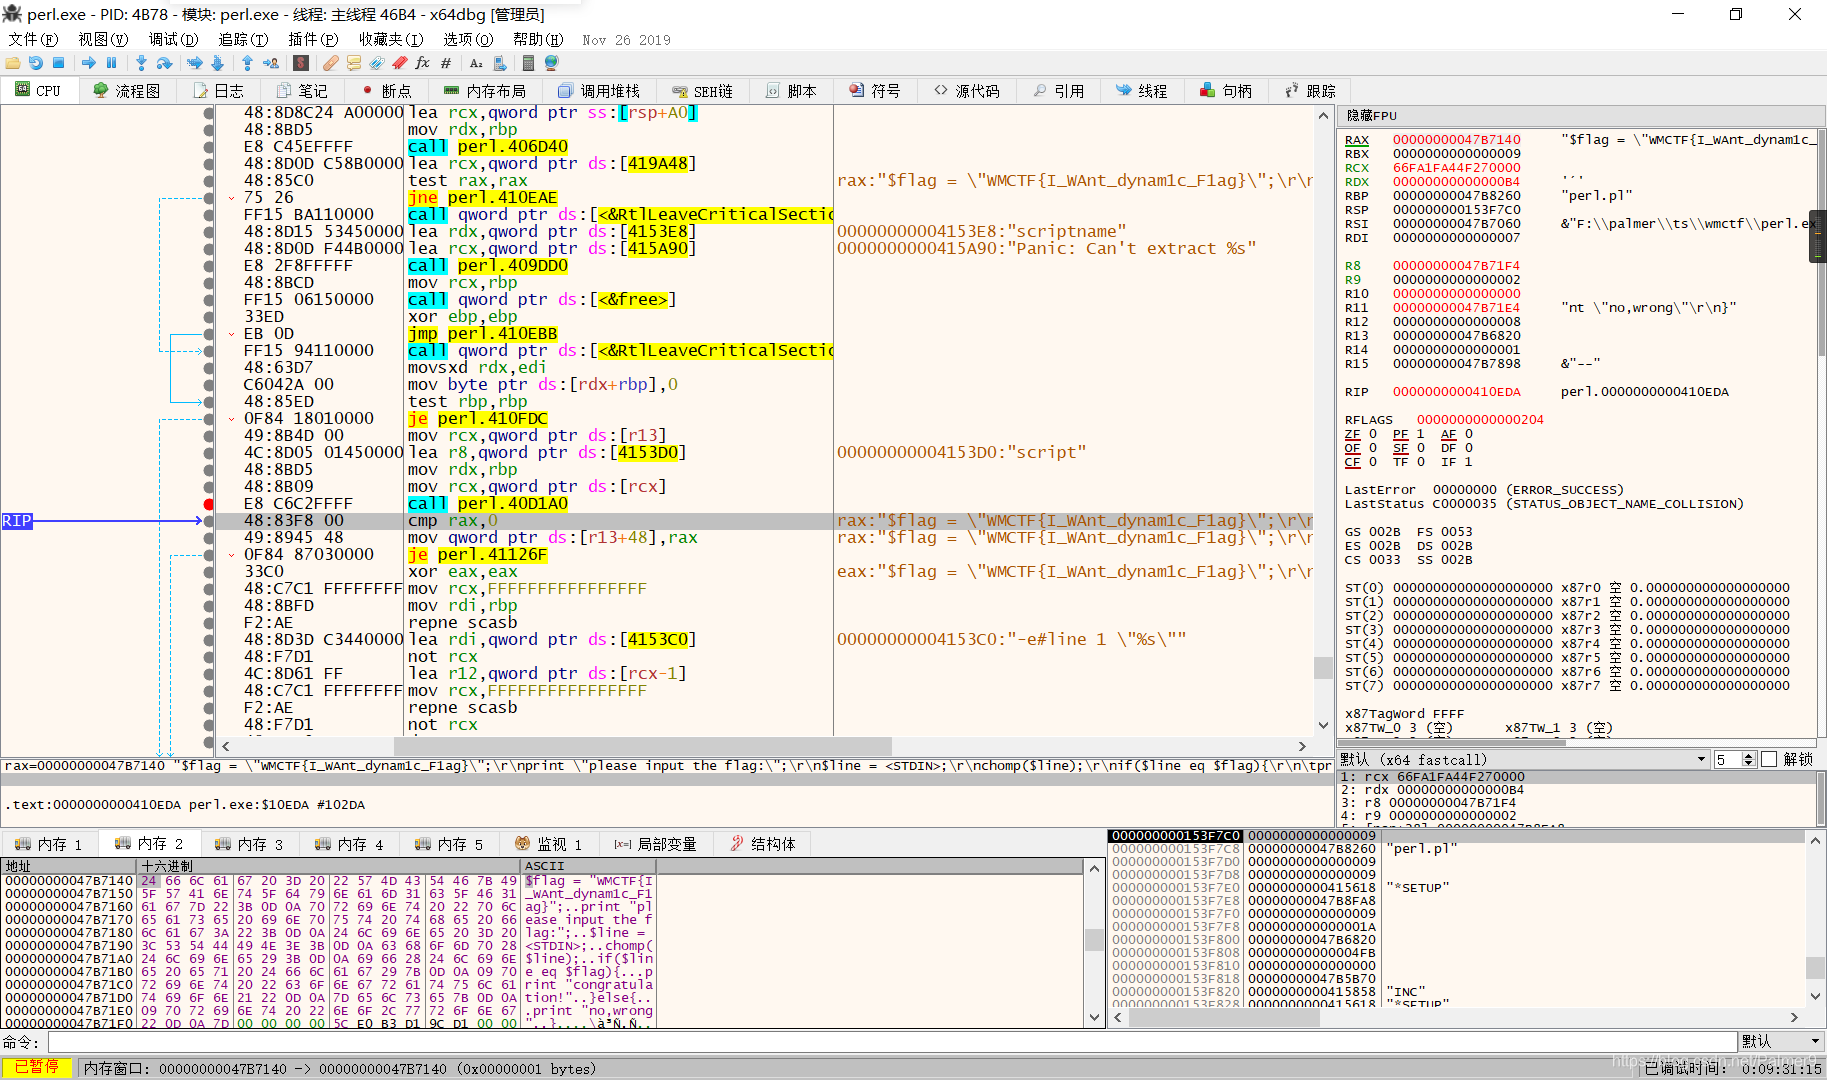Click the 已暂停 status button
The height and width of the screenshot is (1080, 1827).
(37, 1067)
